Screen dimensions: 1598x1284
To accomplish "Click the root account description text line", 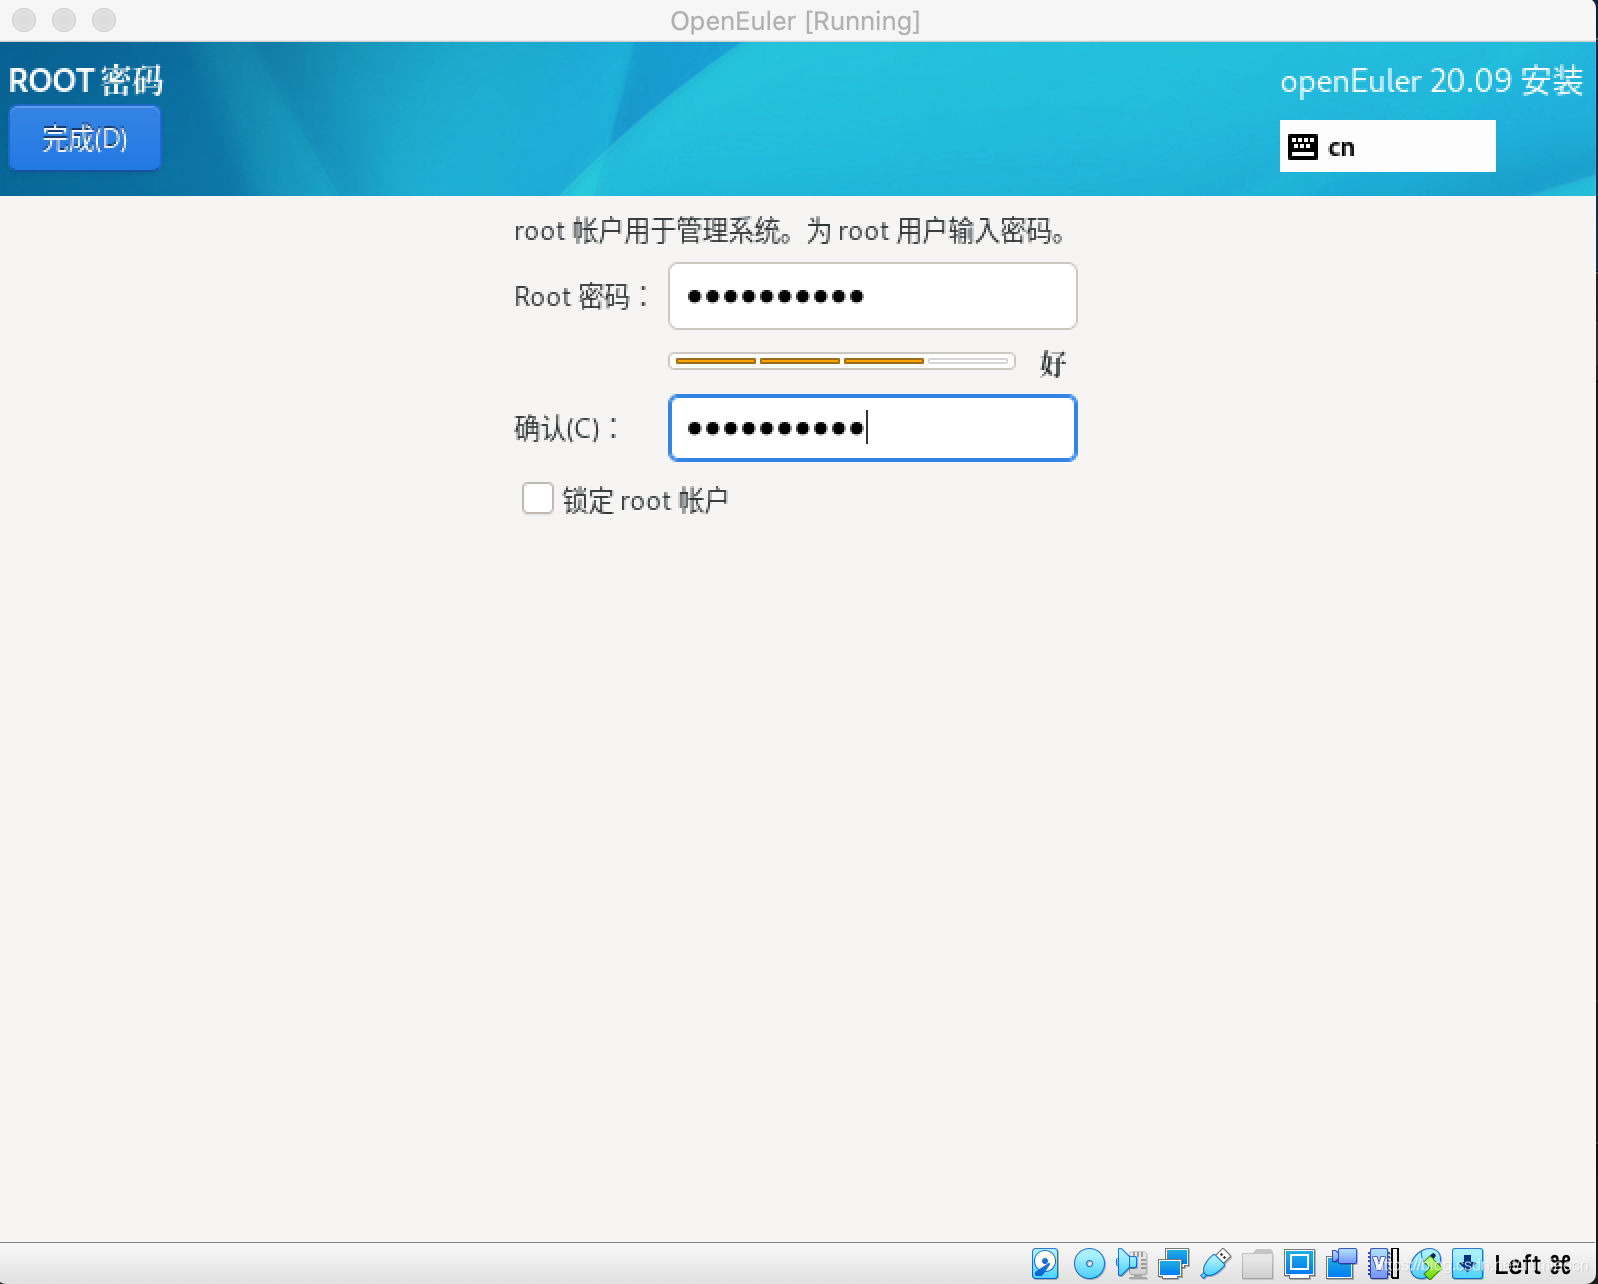I will [x=791, y=231].
